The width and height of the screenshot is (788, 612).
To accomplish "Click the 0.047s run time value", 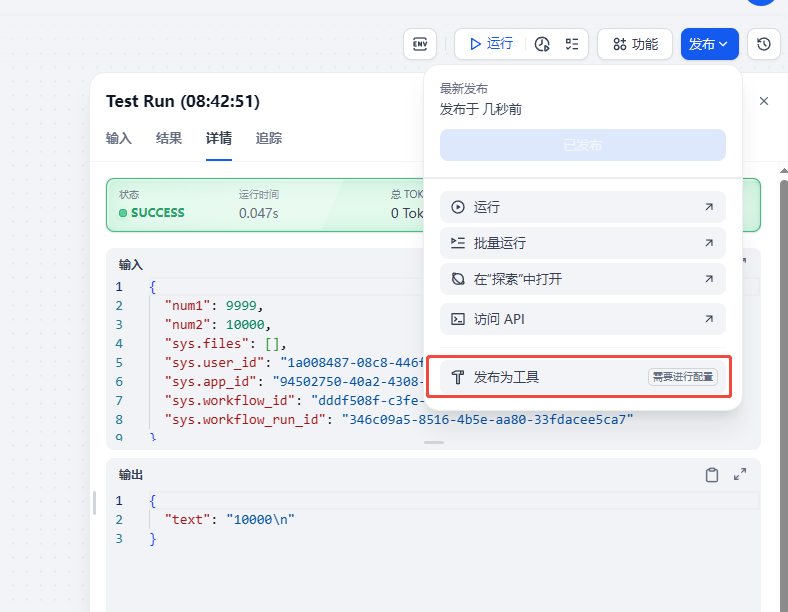I will pos(259,213).
